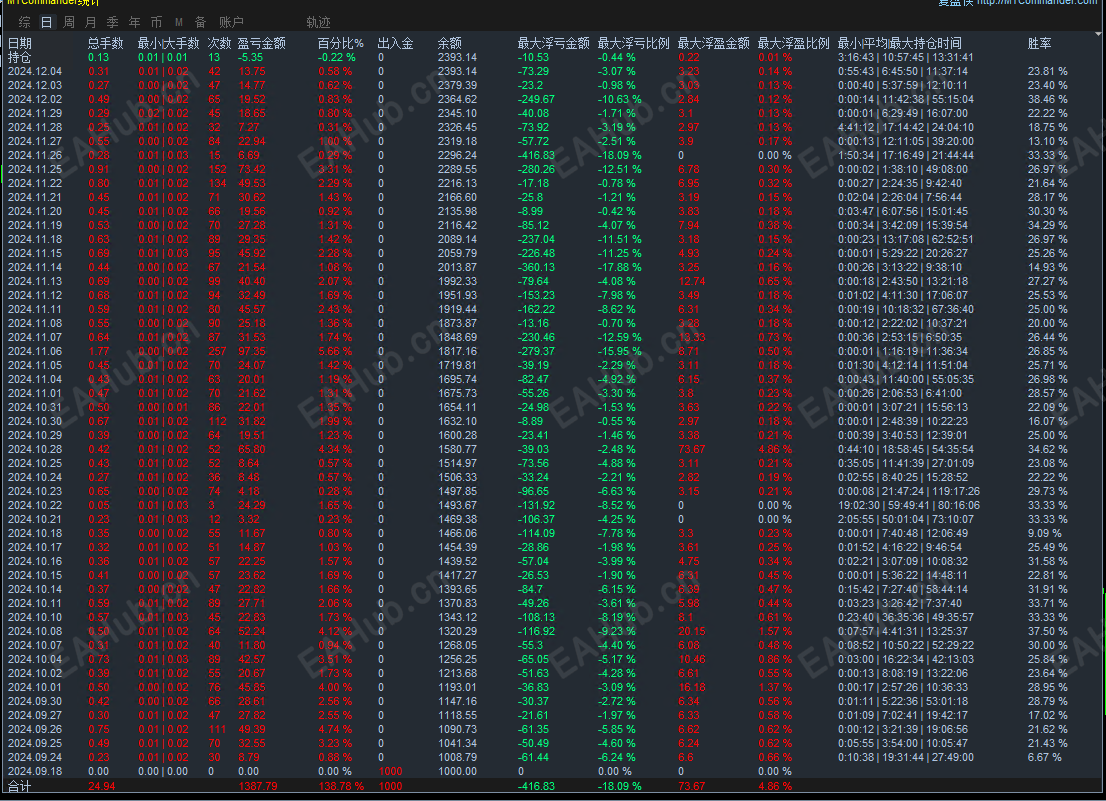Select the 2024.12.04 date row

click(35, 71)
